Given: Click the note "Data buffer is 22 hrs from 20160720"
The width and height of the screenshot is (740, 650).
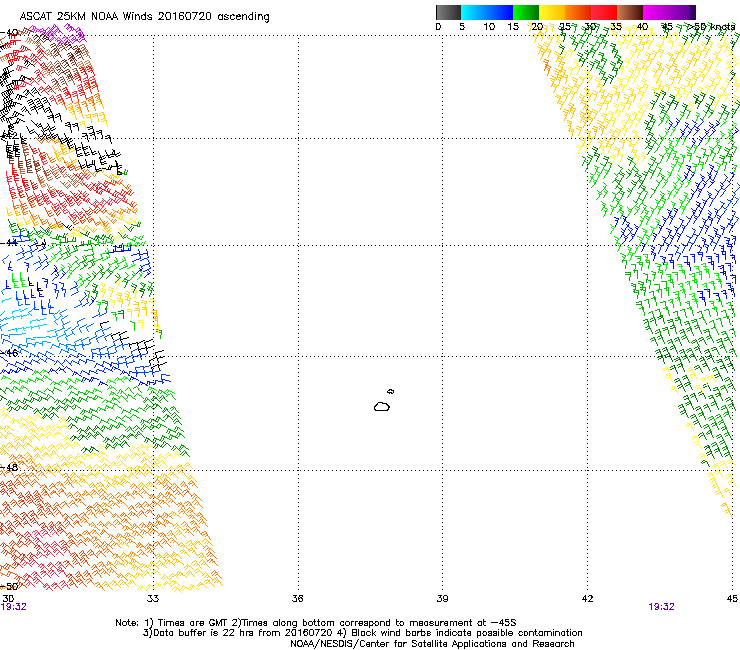Looking at the screenshot, I should [238, 633].
